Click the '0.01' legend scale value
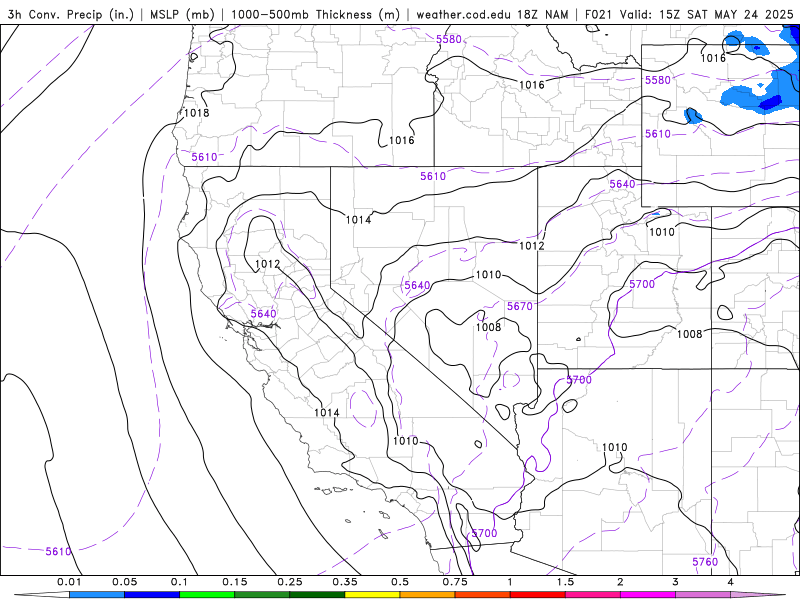Screen dimensions: 800x600 69,582
